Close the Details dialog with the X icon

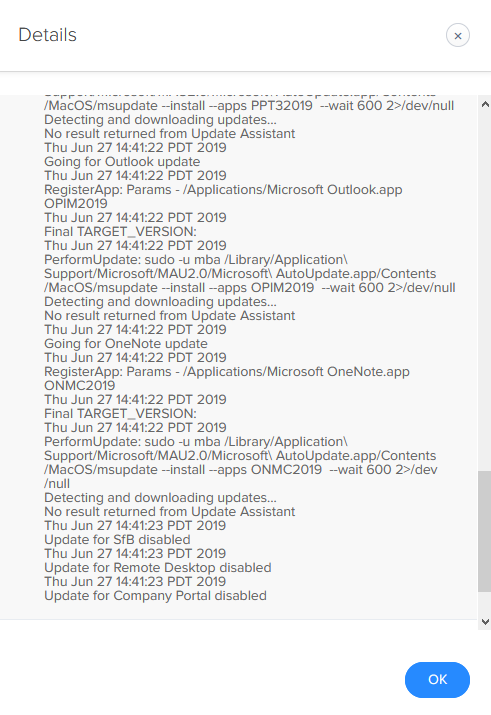click(x=458, y=35)
